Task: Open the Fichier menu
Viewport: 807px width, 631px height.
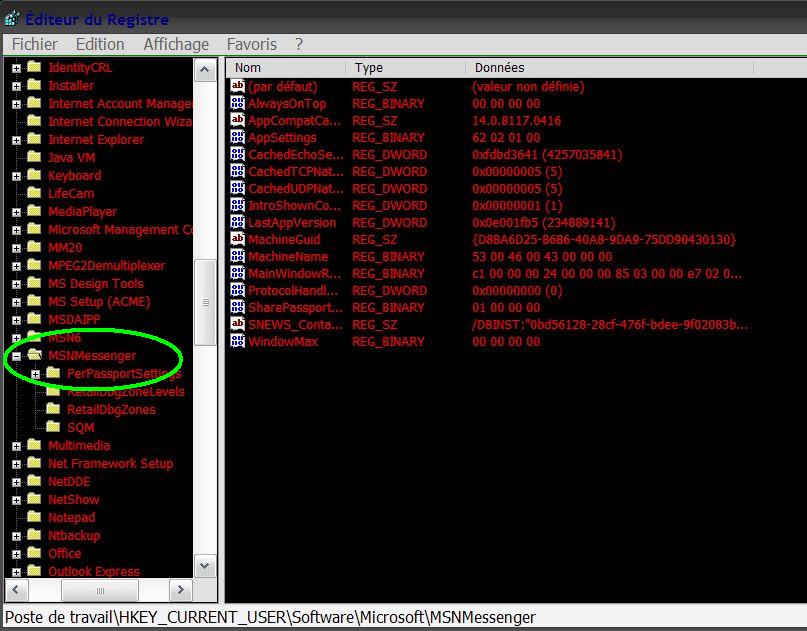Action: [x=34, y=45]
